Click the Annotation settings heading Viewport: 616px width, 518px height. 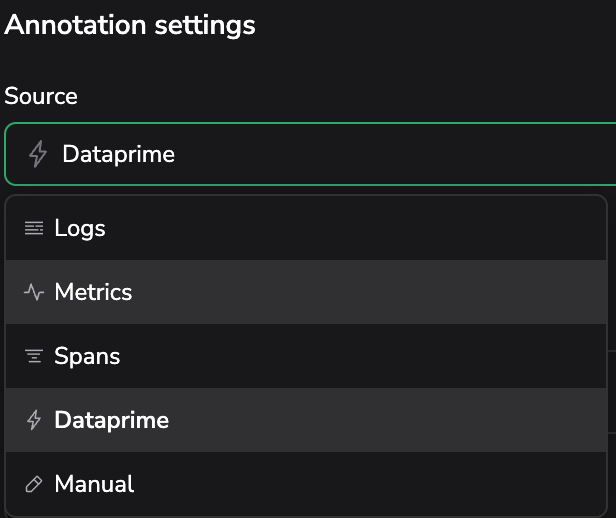(x=130, y=25)
